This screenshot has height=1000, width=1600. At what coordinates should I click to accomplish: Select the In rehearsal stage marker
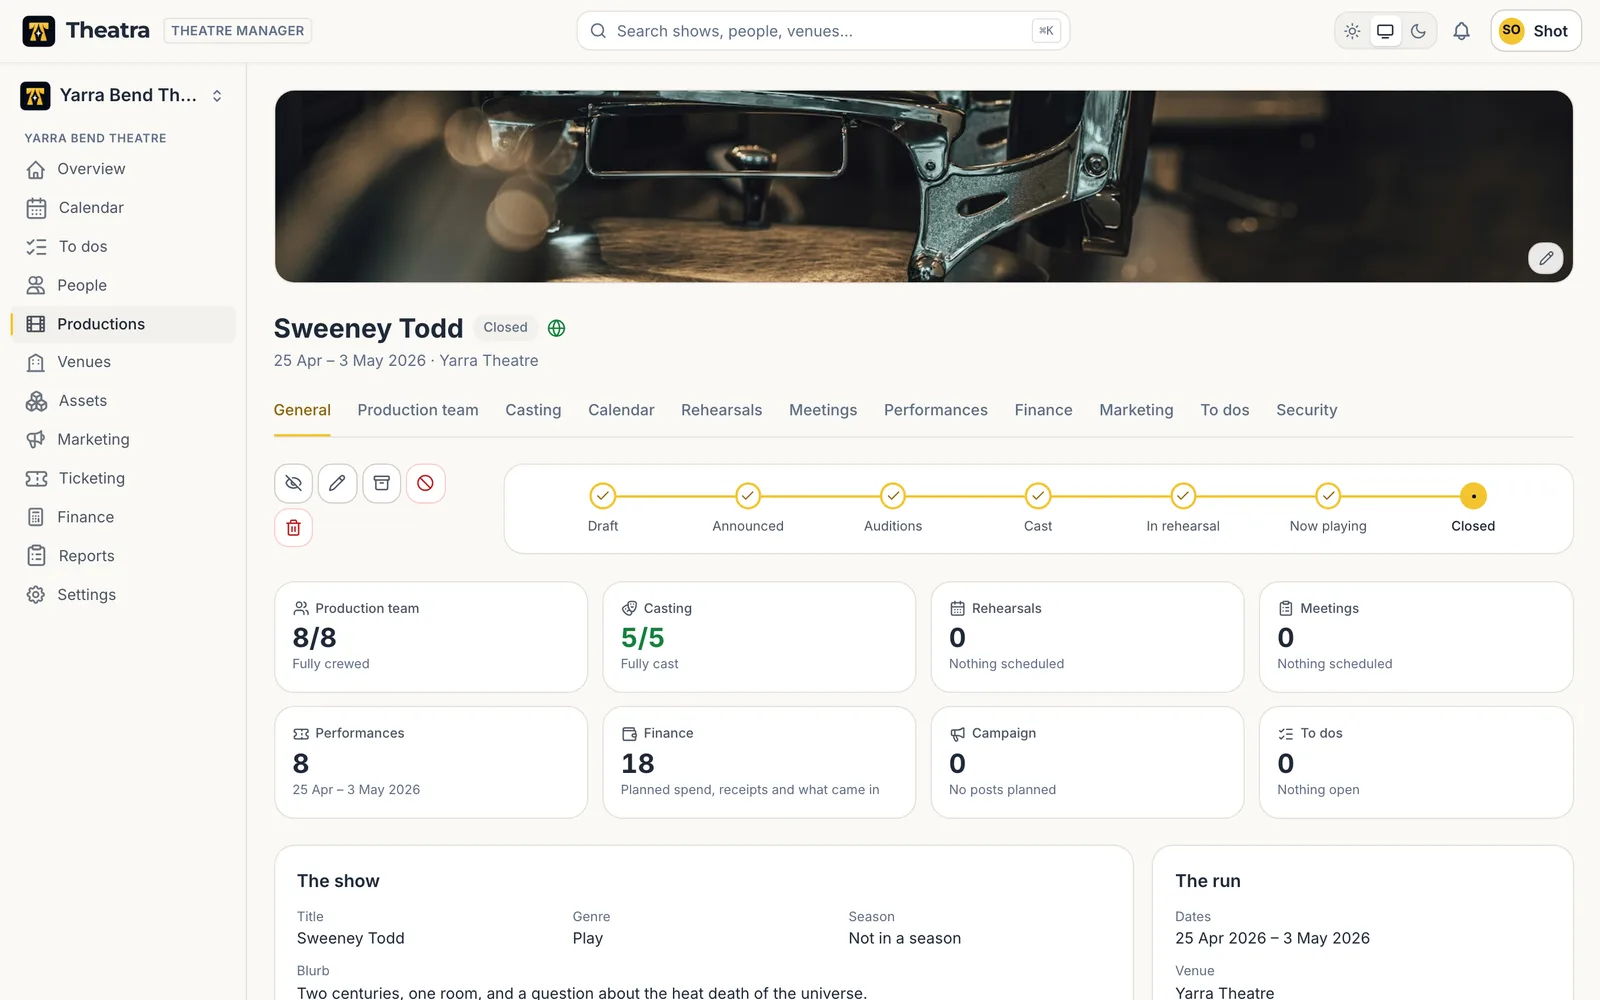(1183, 496)
